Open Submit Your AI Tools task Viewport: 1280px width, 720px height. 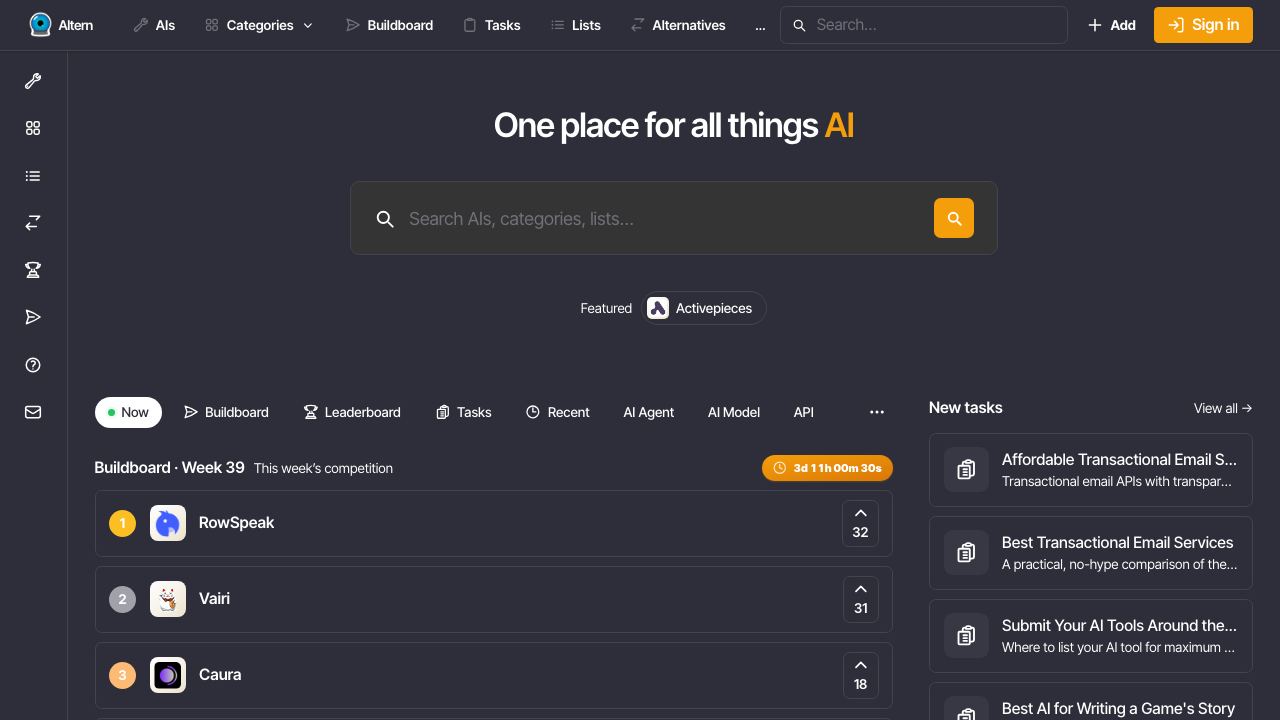click(x=1091, y=636)
